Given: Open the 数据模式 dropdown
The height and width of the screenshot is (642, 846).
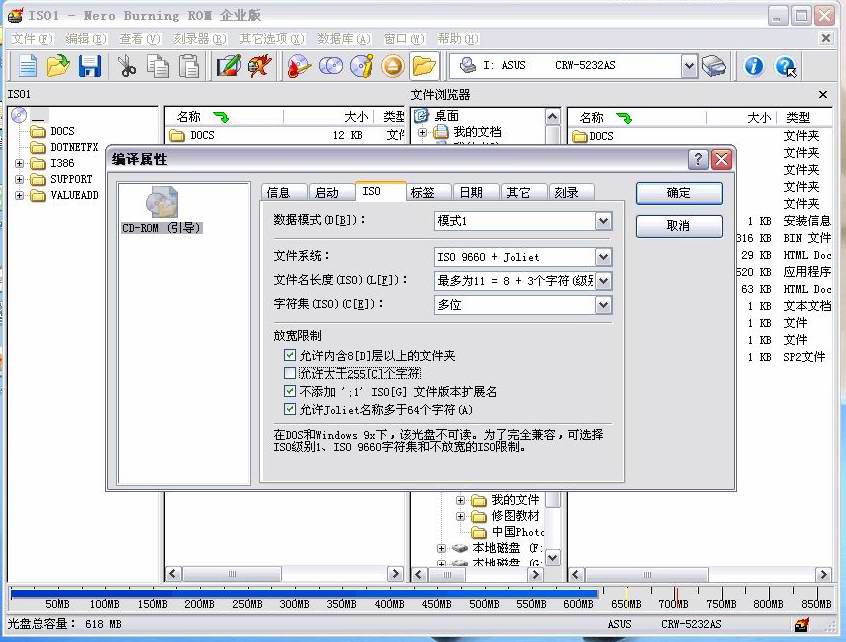Looking at the screenshot, I should point(603,221).
